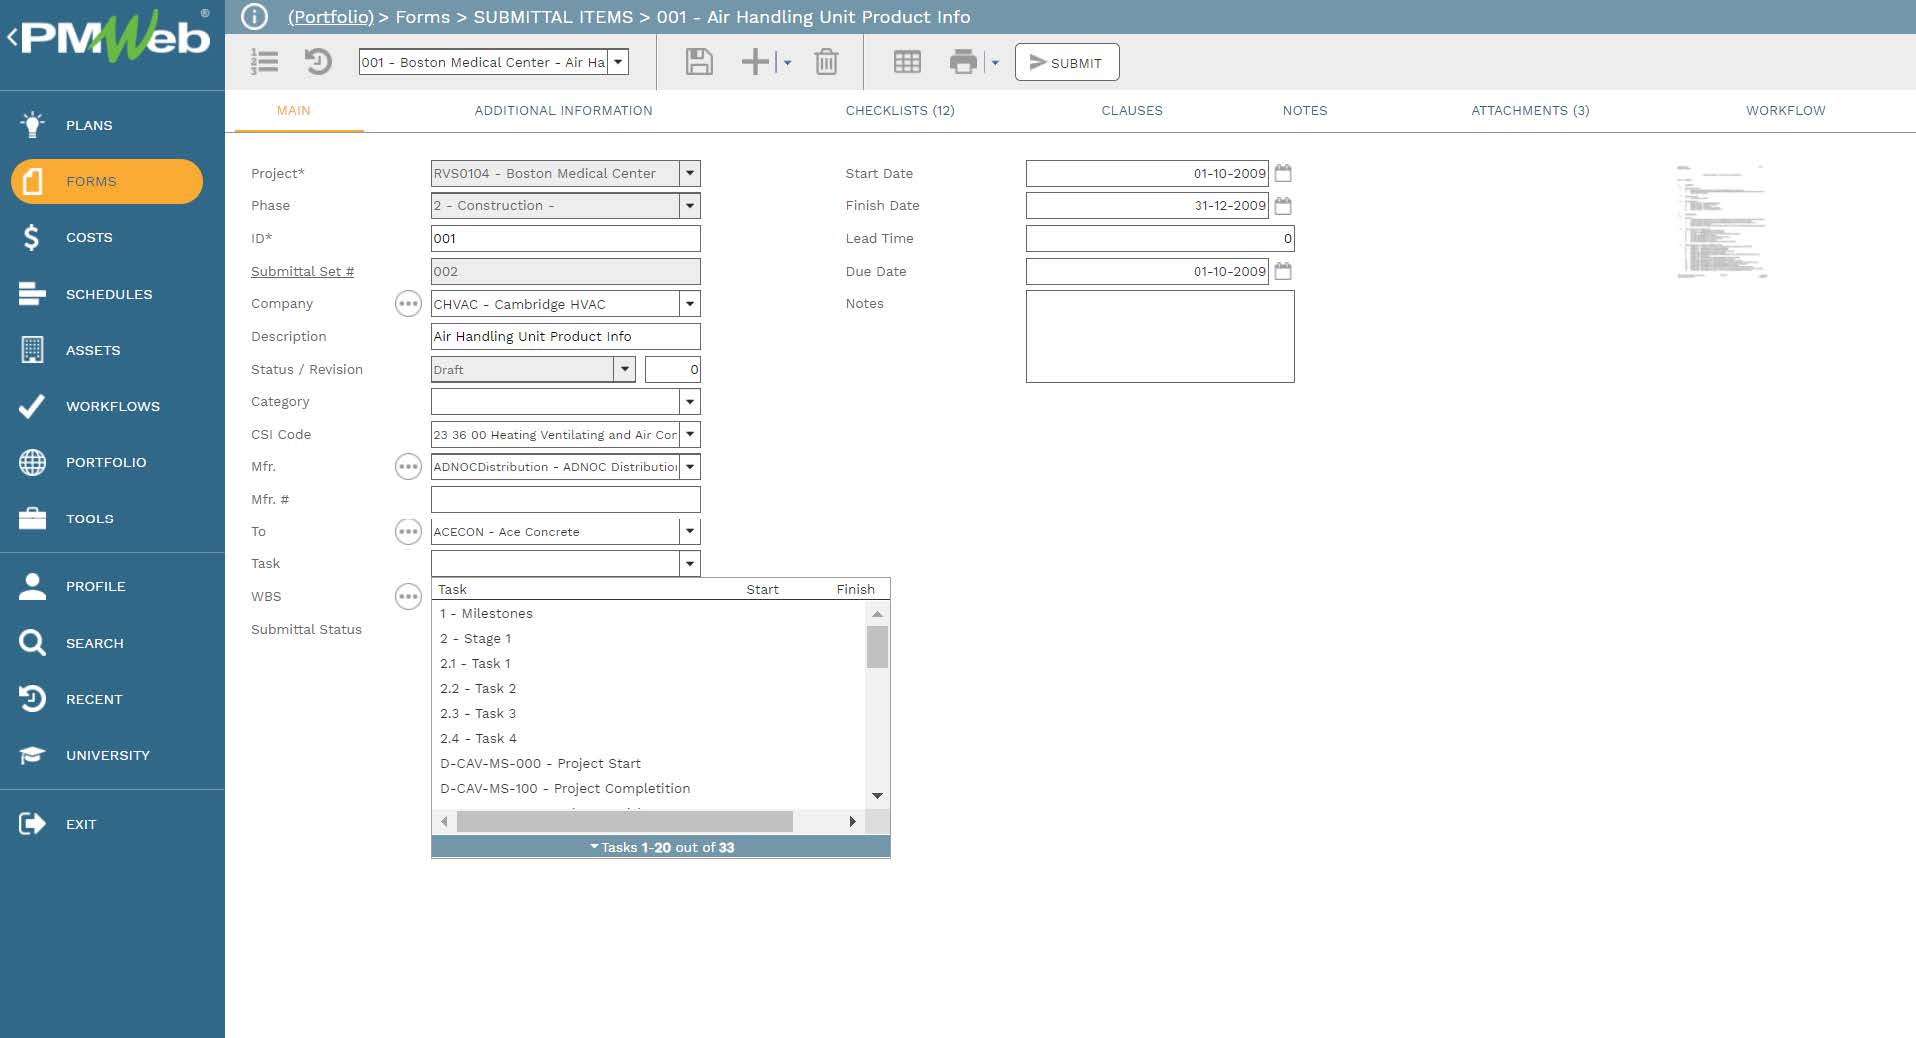Viewport: 1916px width, 1038px height.
Task: Switch to Checklists (12) tab
Action: coord(900,111)
